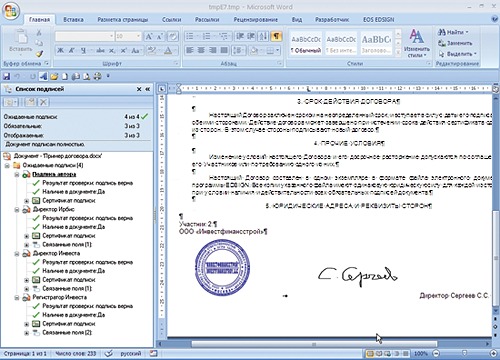Open the Office button menu
The image size is (500, 360).
coord(11,11)
